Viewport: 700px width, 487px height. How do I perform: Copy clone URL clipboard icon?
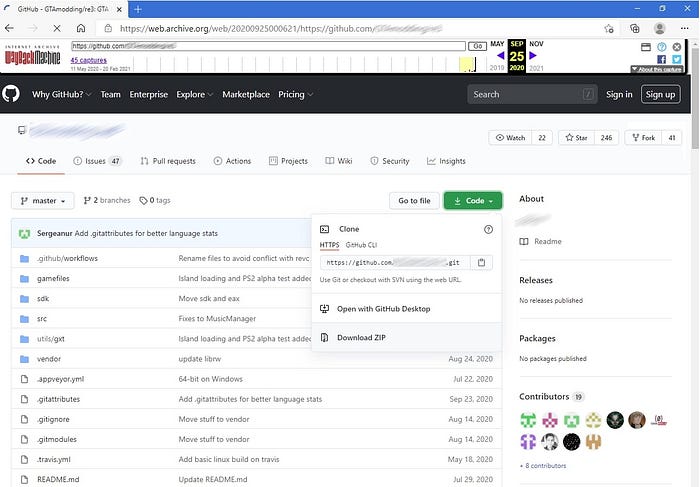(481, 262)
